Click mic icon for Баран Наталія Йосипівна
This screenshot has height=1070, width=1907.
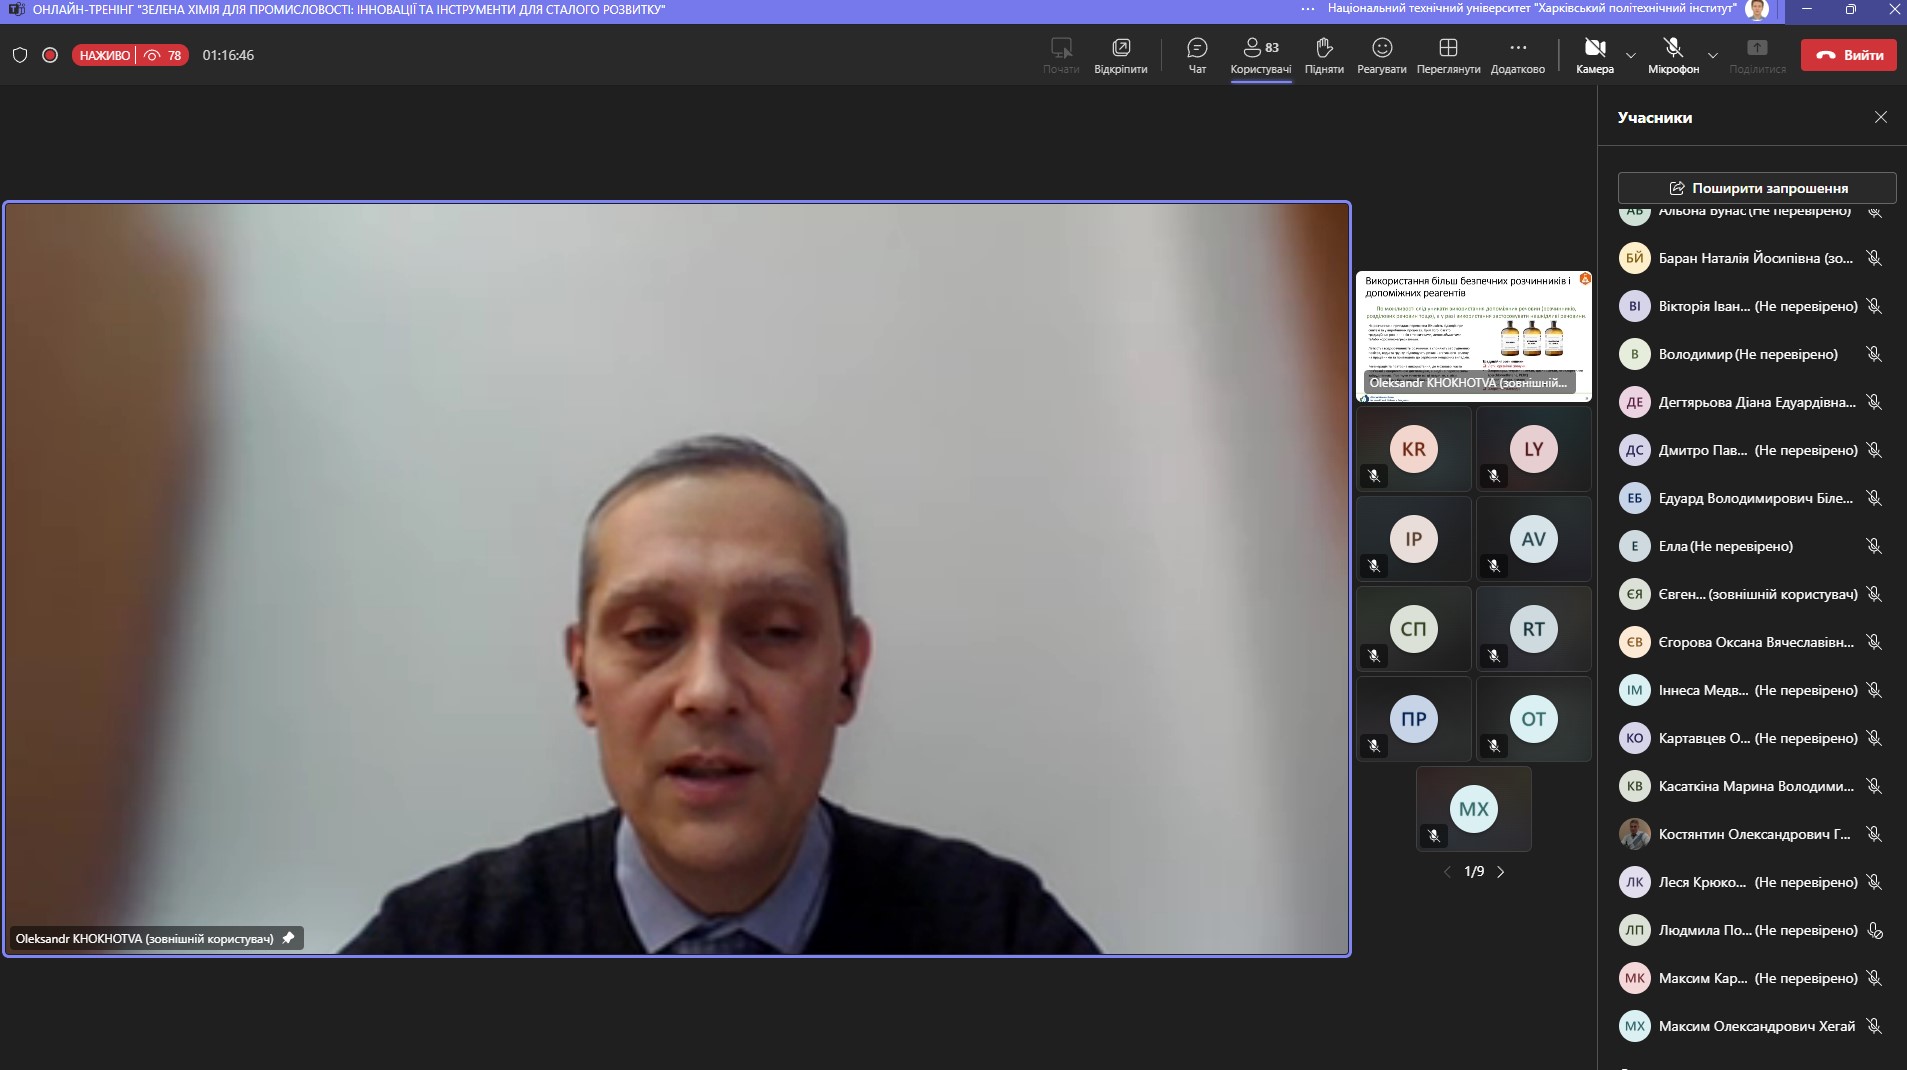[1875, 258]
